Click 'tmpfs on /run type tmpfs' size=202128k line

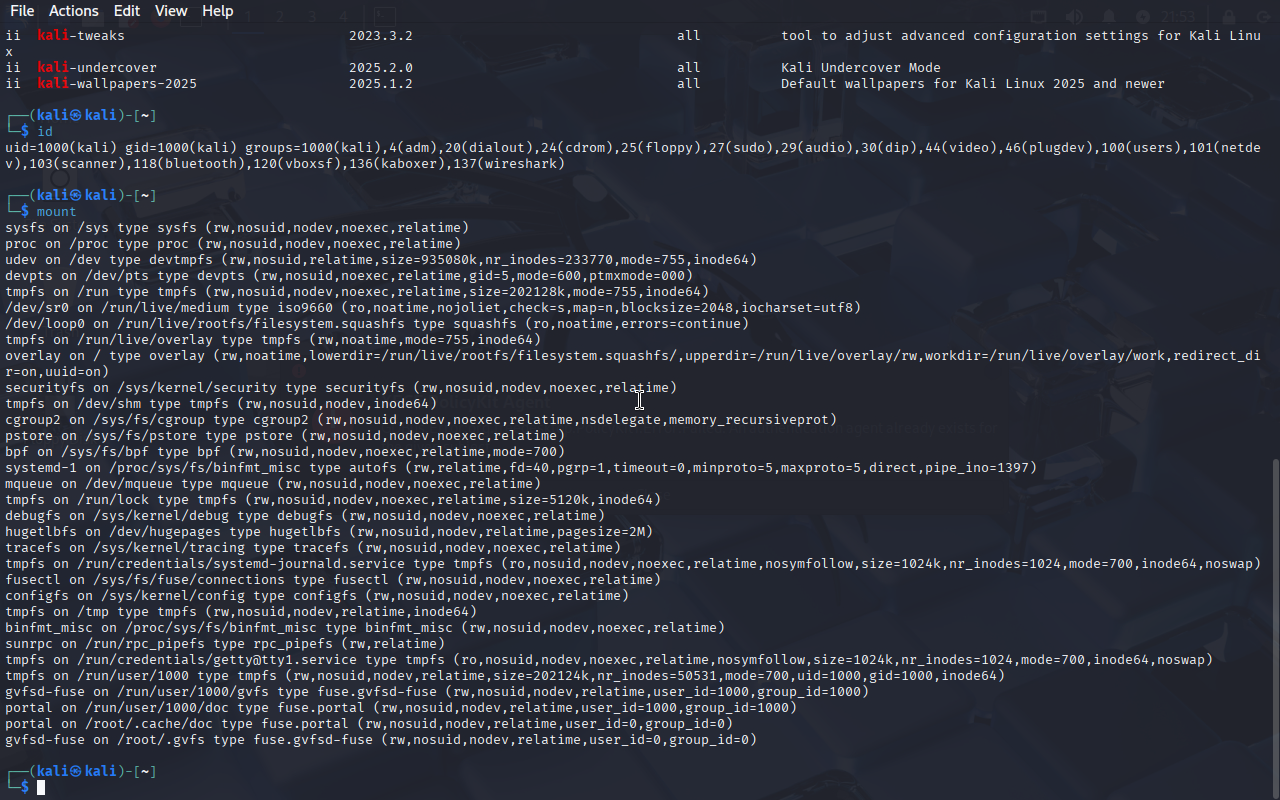point(357,292)
